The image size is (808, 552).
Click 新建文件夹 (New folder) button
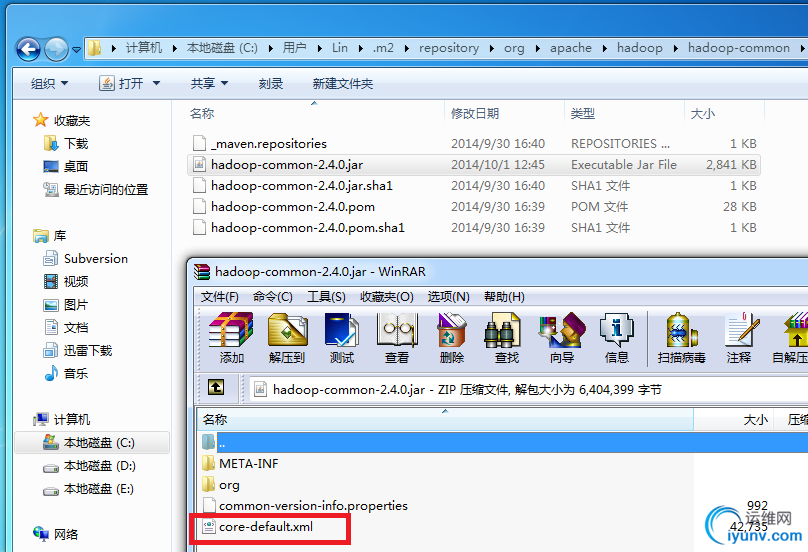click(343, 83)
